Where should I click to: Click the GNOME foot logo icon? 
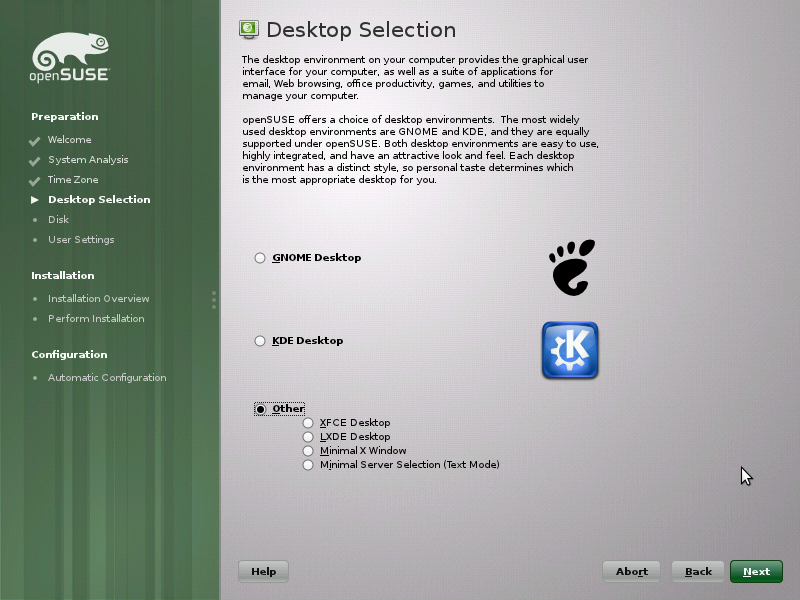tap(570, 267)
